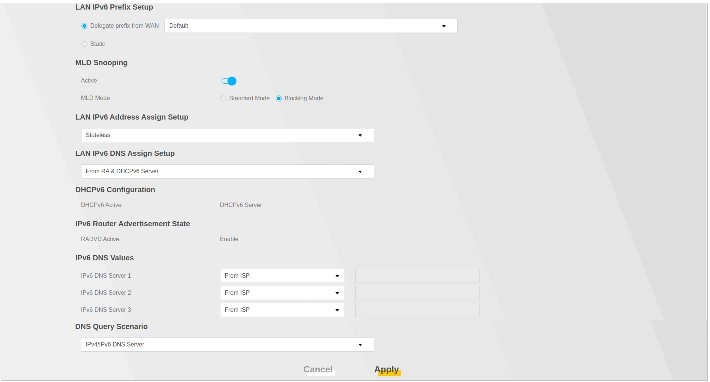
Task: Toggle the MLD Snooping Active switch
Action: (229, 81)
